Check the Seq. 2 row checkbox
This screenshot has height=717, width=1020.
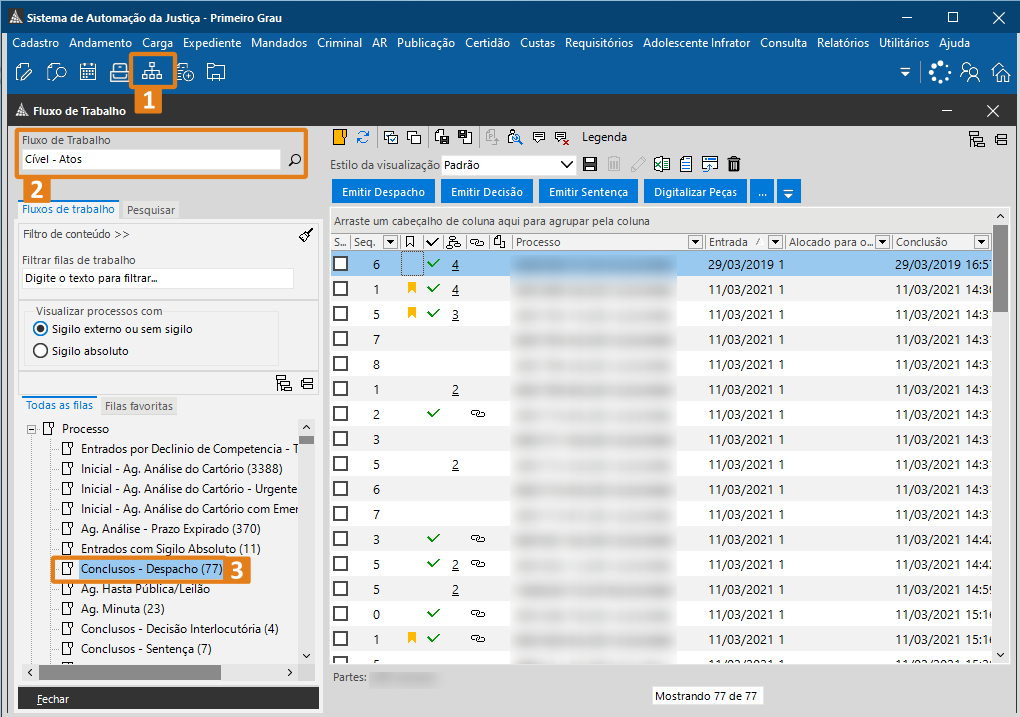(x=340, y=414)
